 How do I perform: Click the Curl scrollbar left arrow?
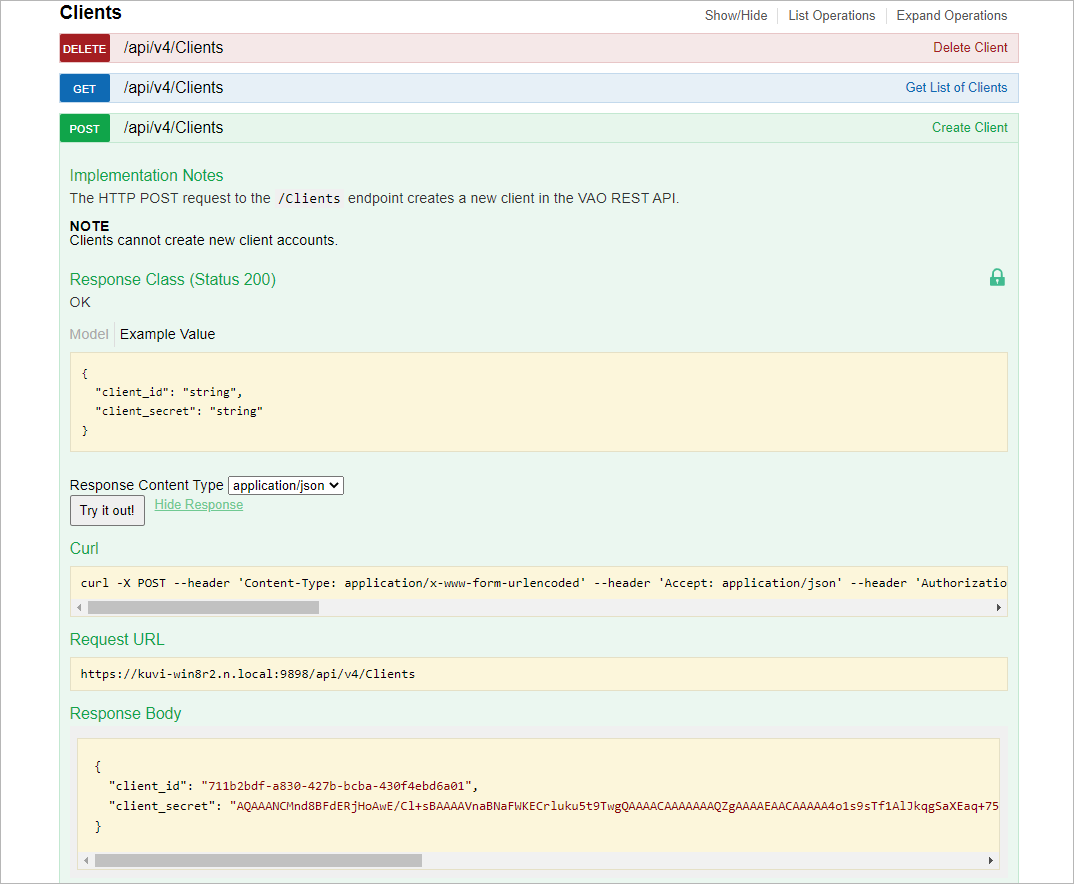tap(79, 607)
